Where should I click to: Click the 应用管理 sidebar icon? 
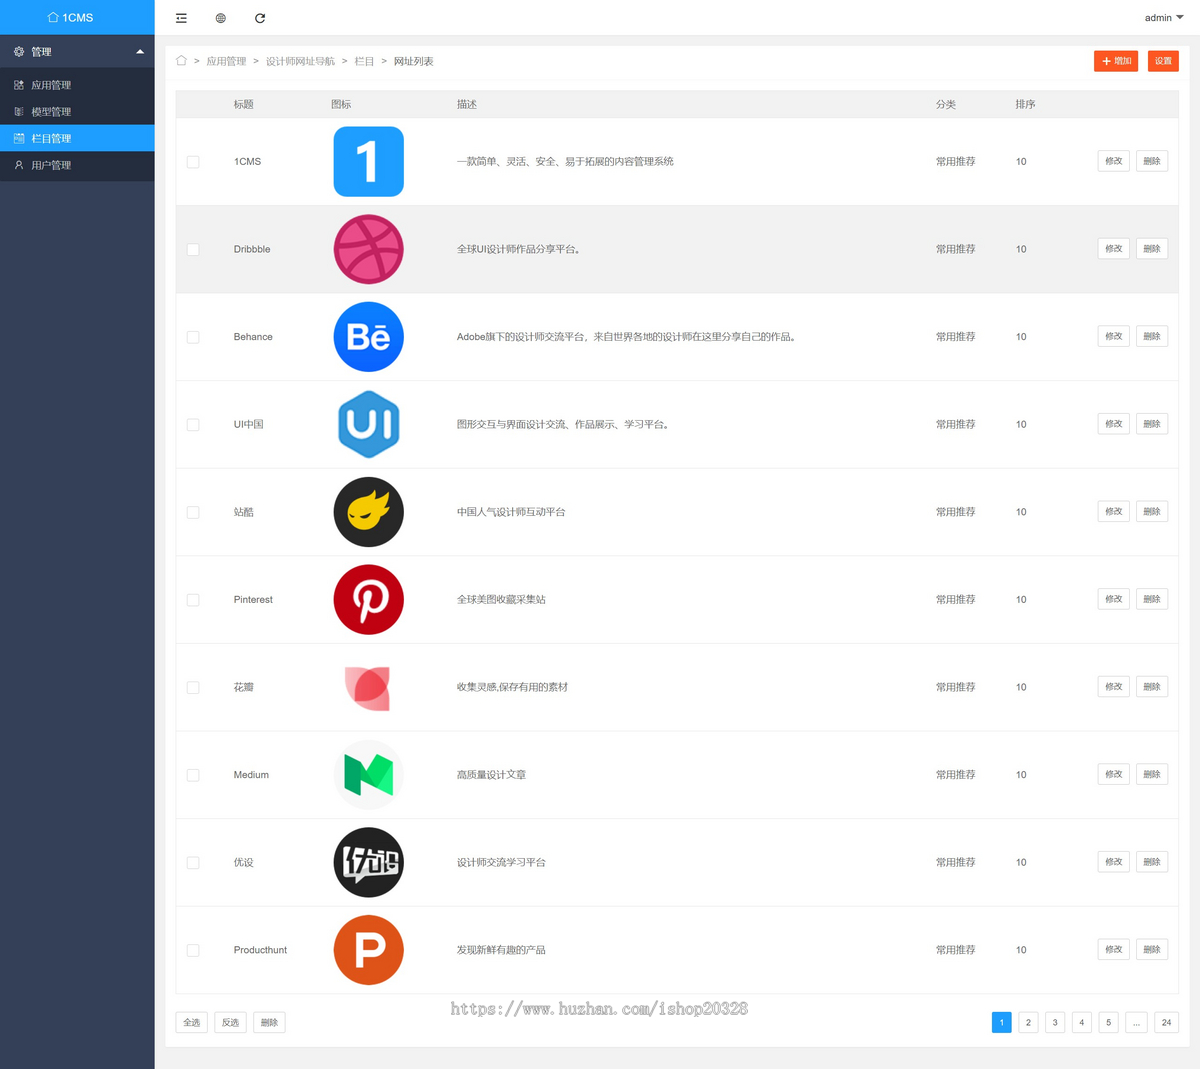19,85
